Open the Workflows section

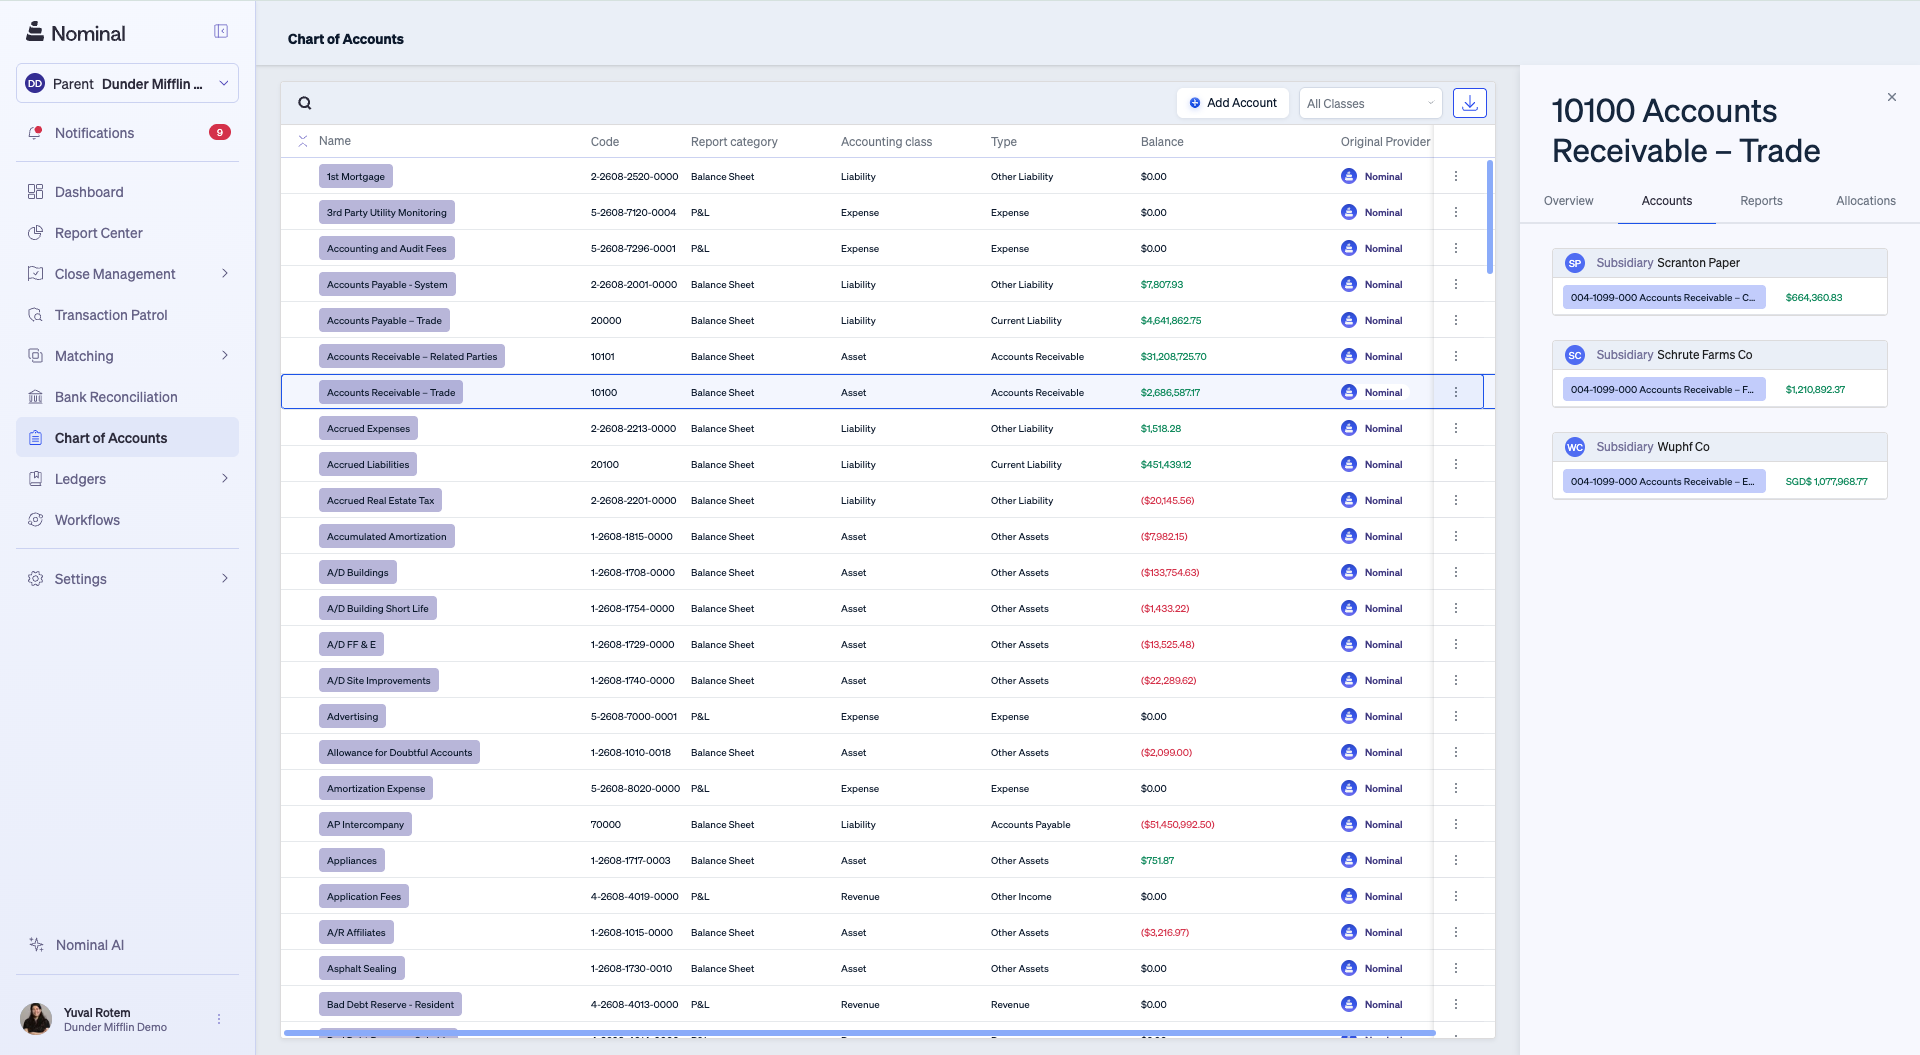click(88, 519)
